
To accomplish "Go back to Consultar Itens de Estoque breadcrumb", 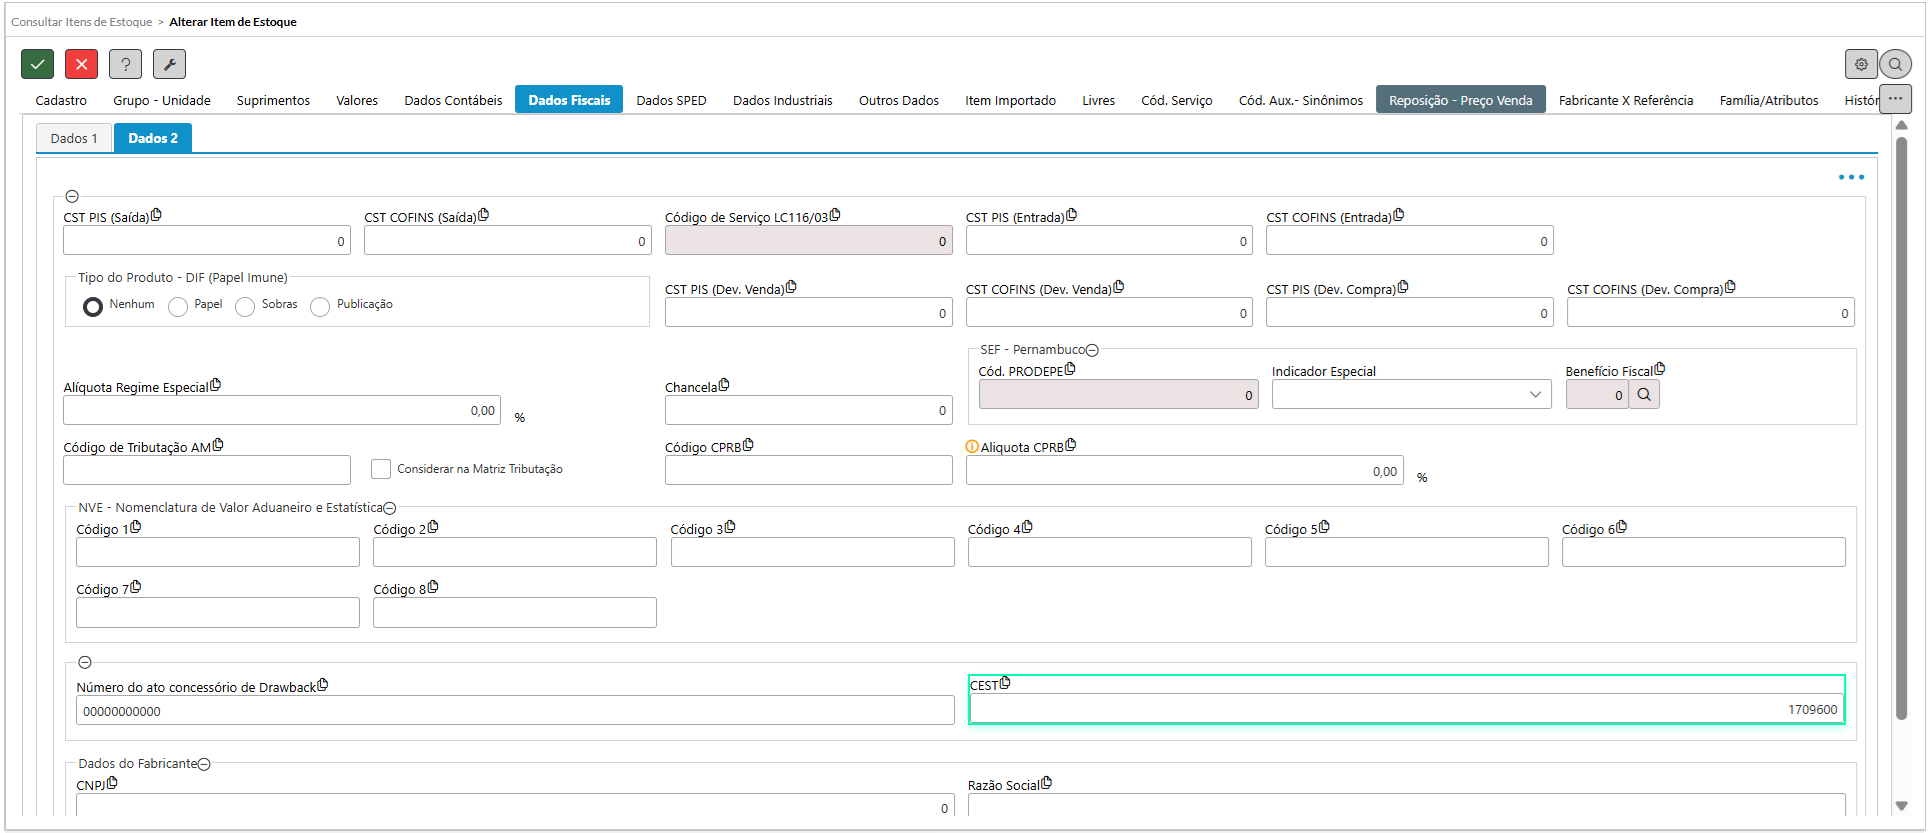I will (x=82, y=21).
